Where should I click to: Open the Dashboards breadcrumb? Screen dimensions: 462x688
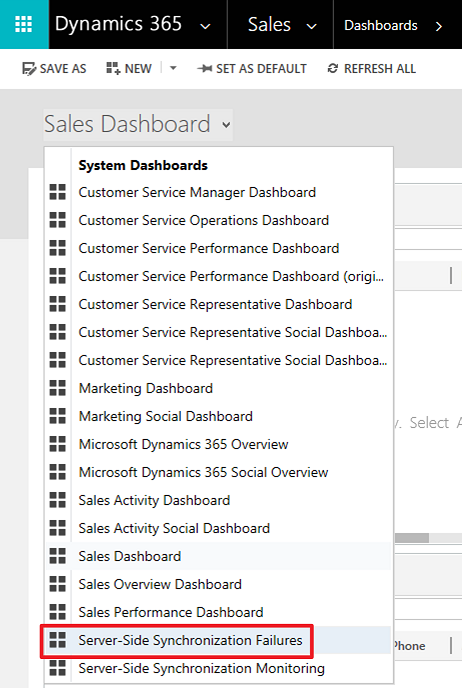point(380,25)
